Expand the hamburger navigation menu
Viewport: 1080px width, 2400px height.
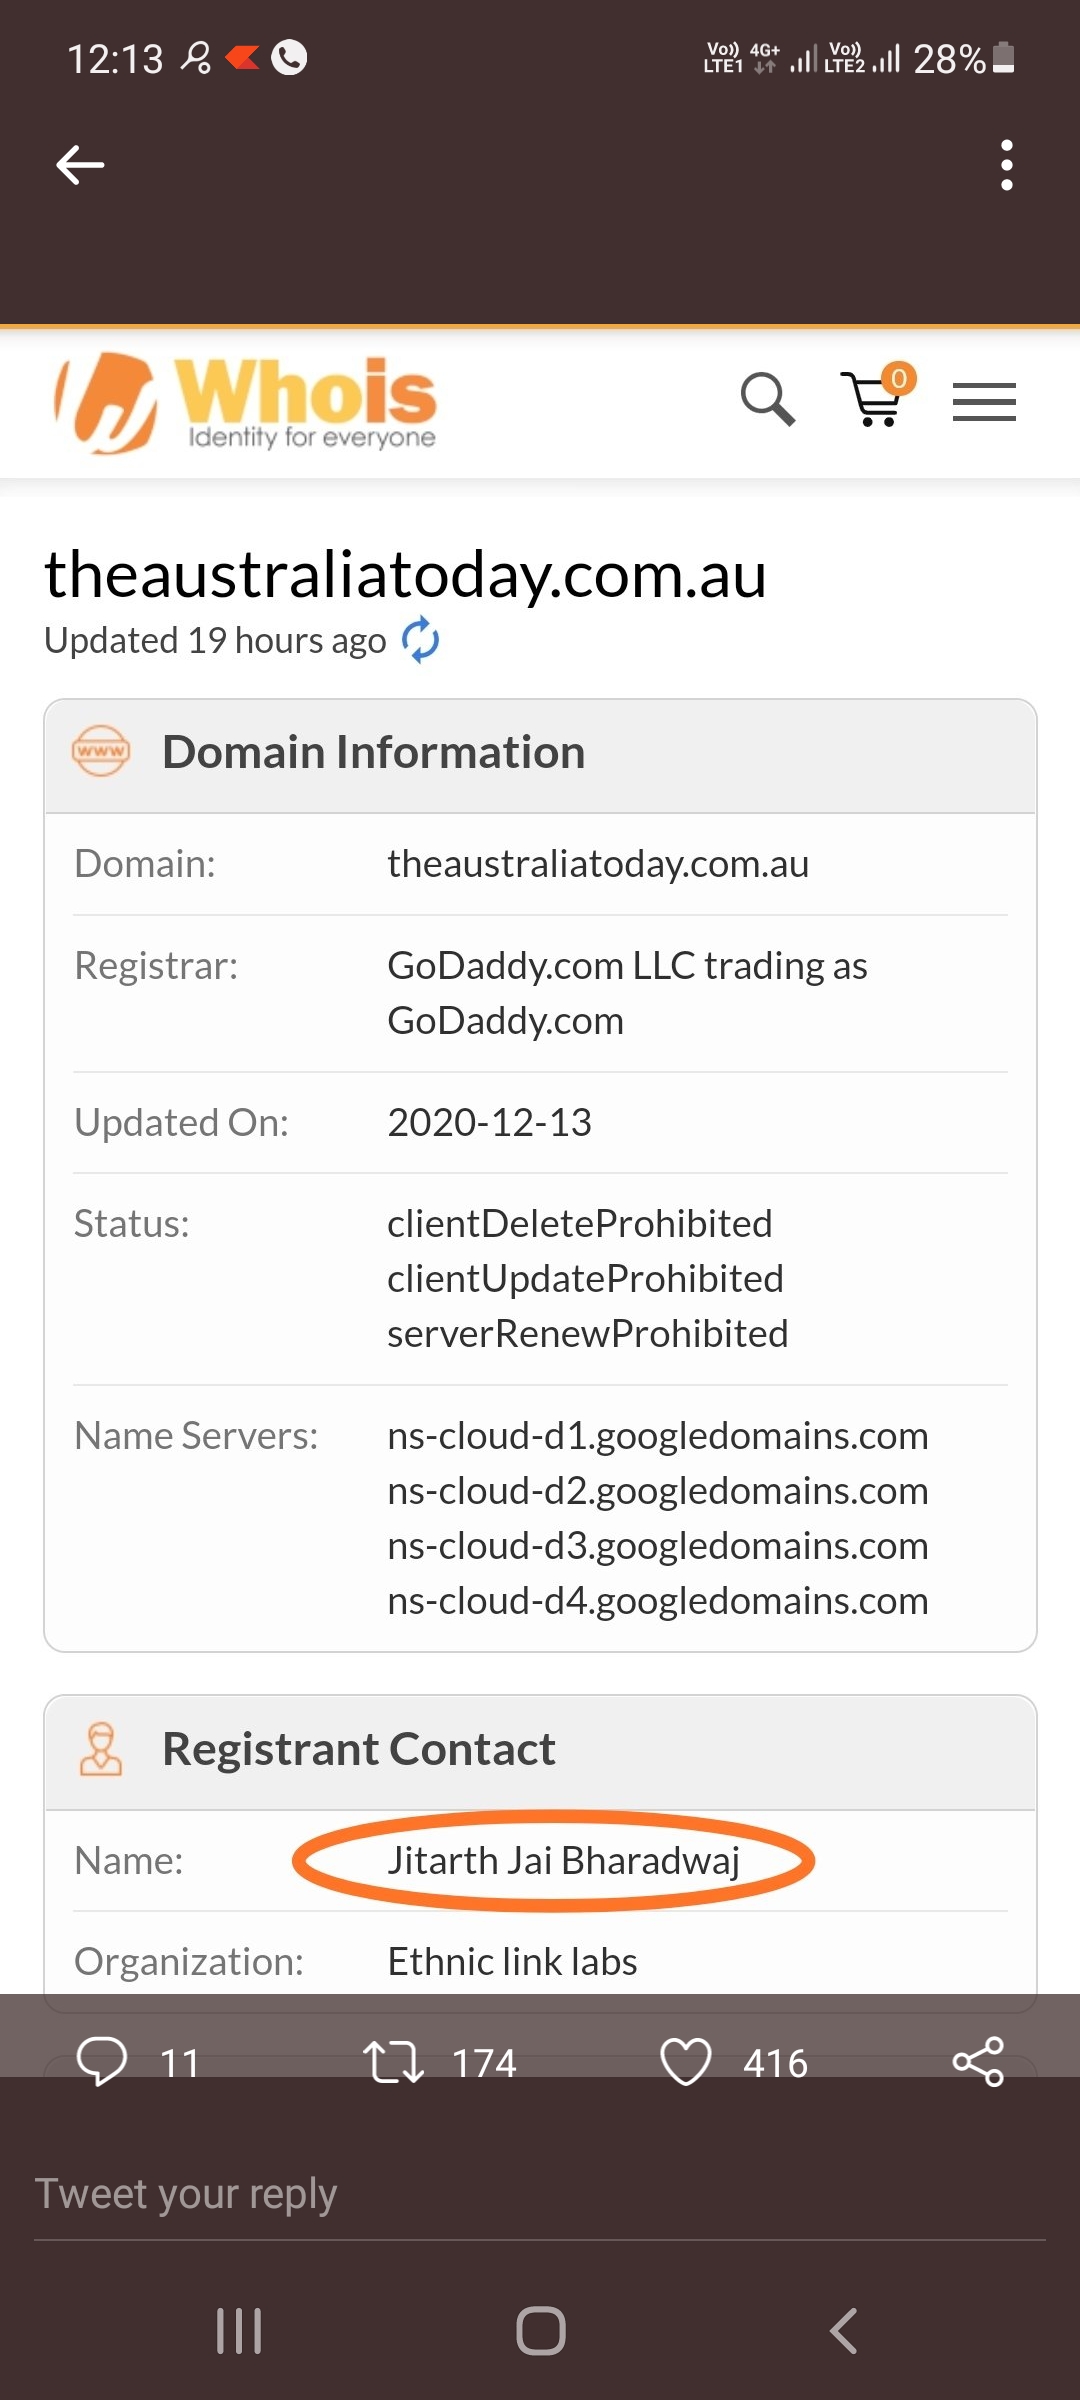(984, 402)
